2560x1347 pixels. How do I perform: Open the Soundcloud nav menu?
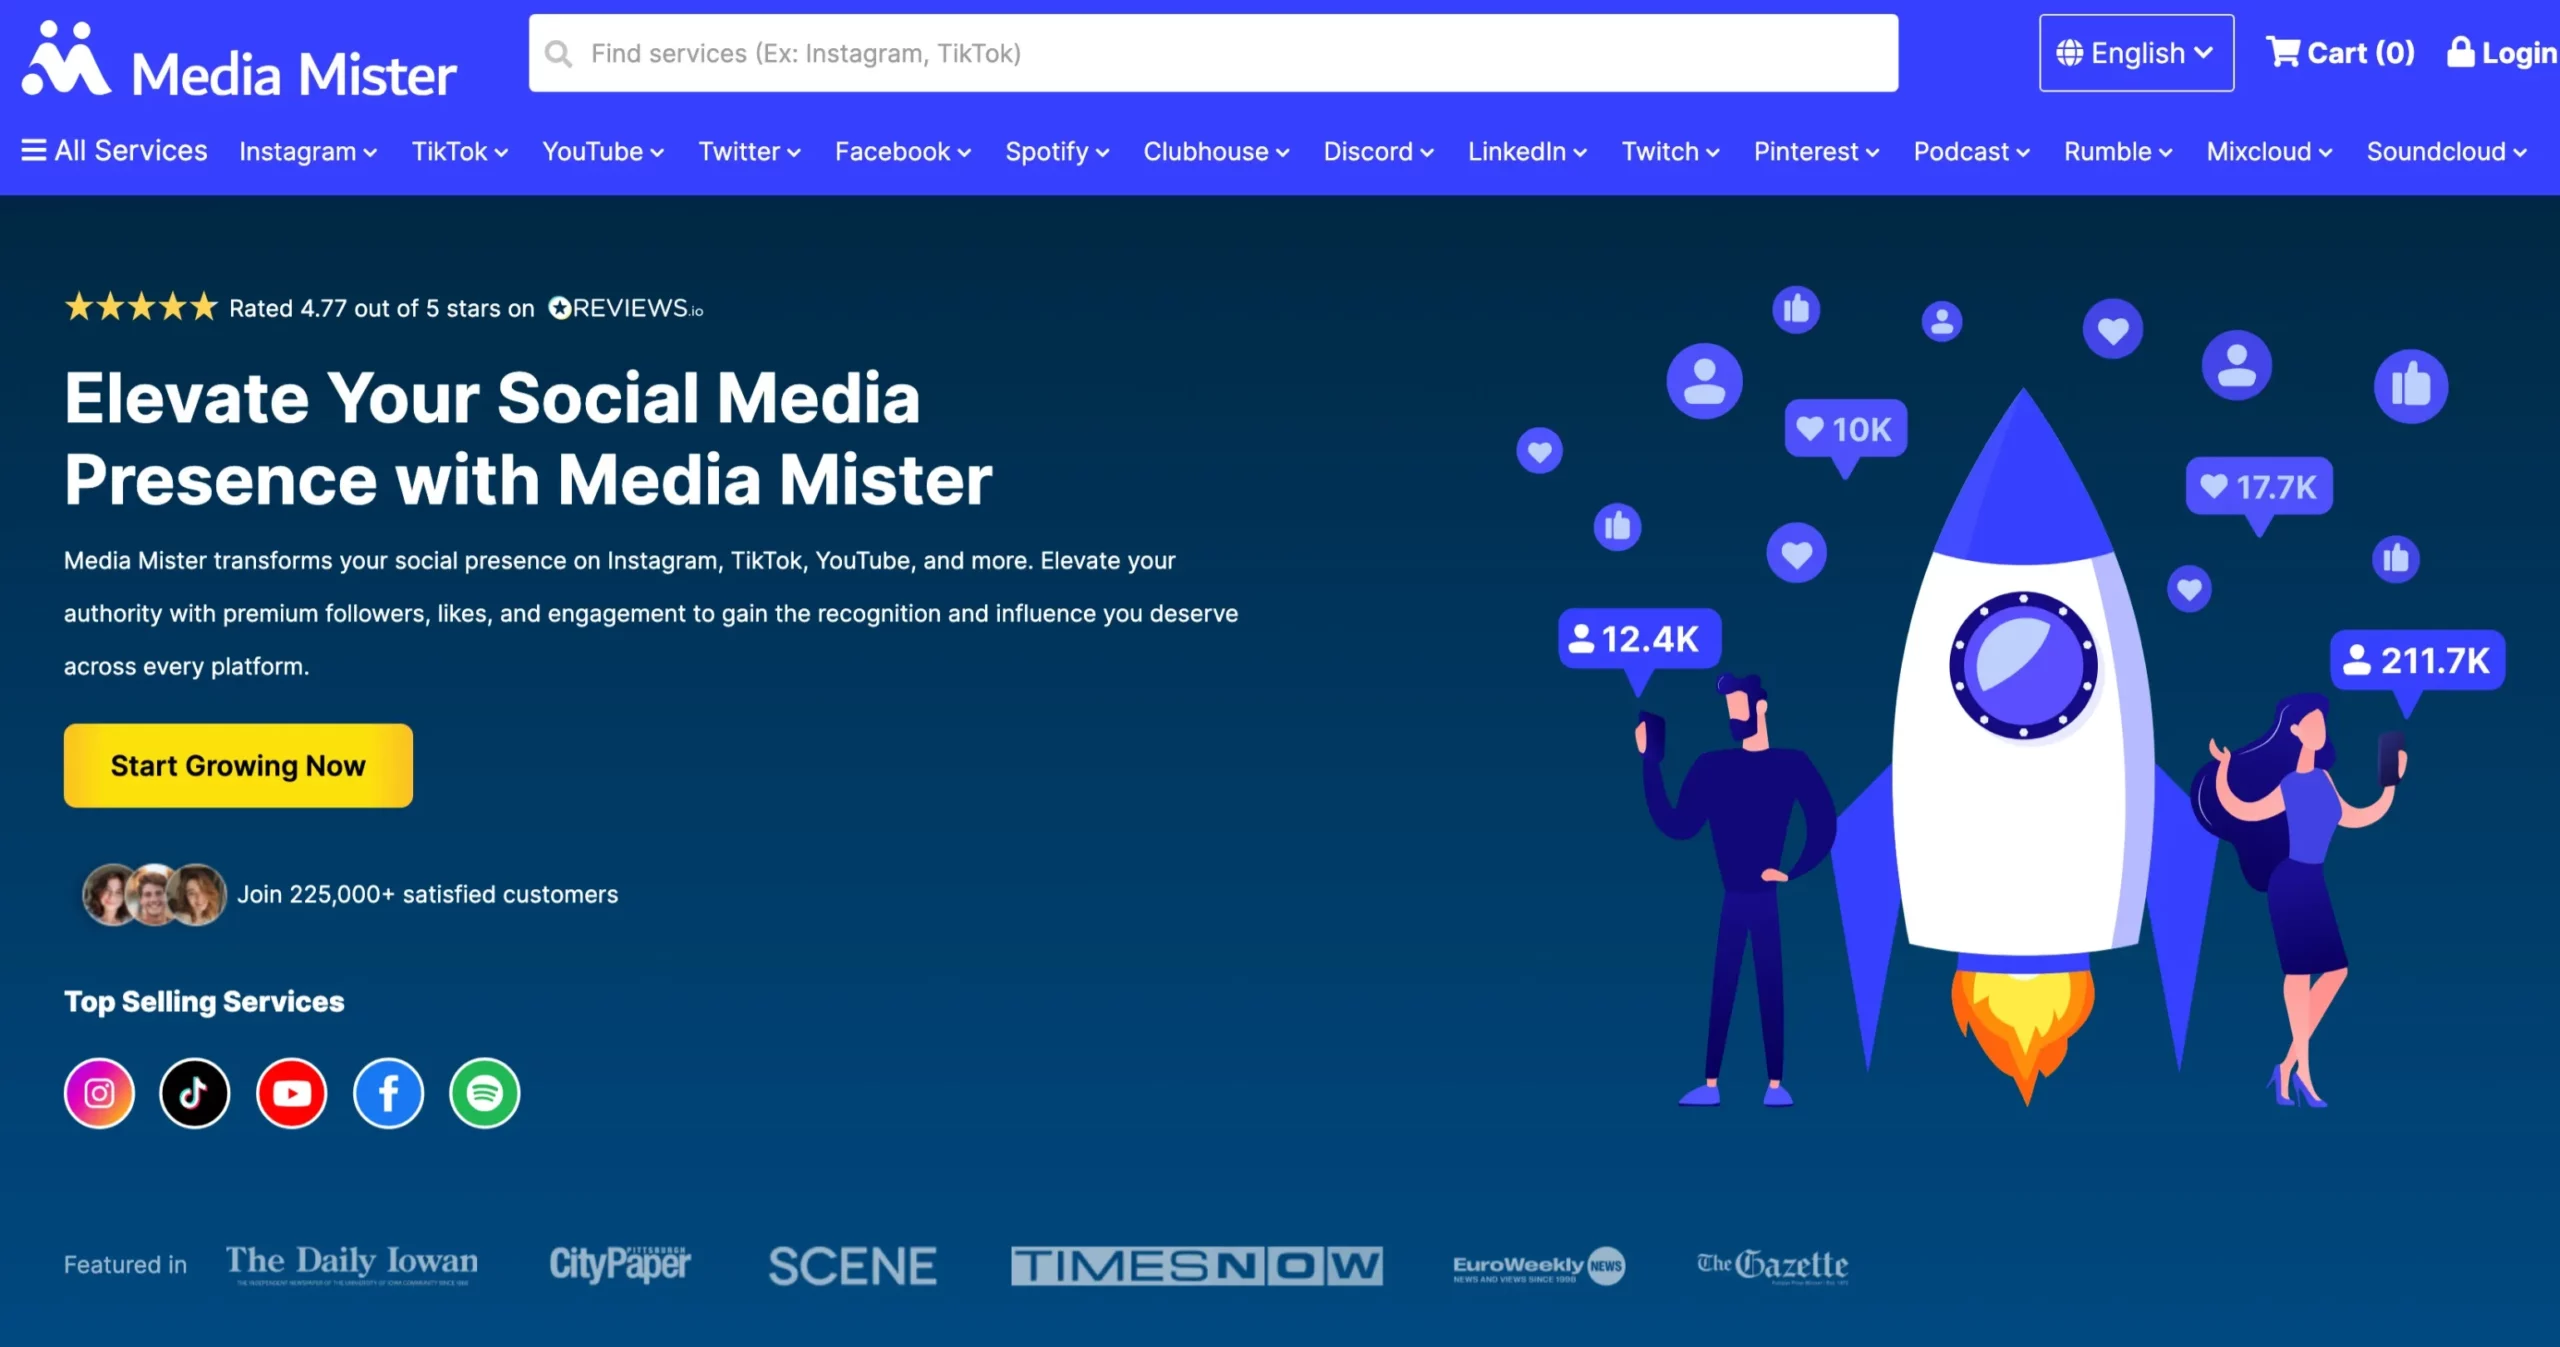(x=2446, y=152)
